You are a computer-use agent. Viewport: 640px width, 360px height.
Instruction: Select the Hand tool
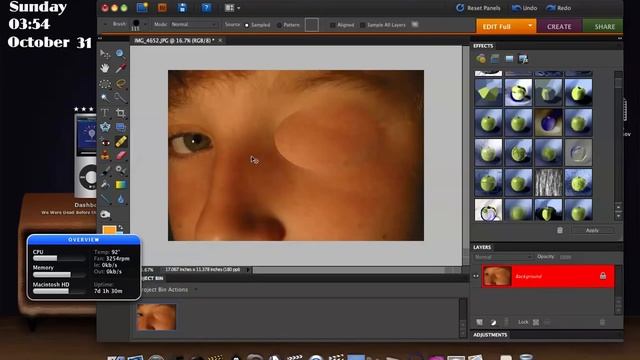point(105,68)
